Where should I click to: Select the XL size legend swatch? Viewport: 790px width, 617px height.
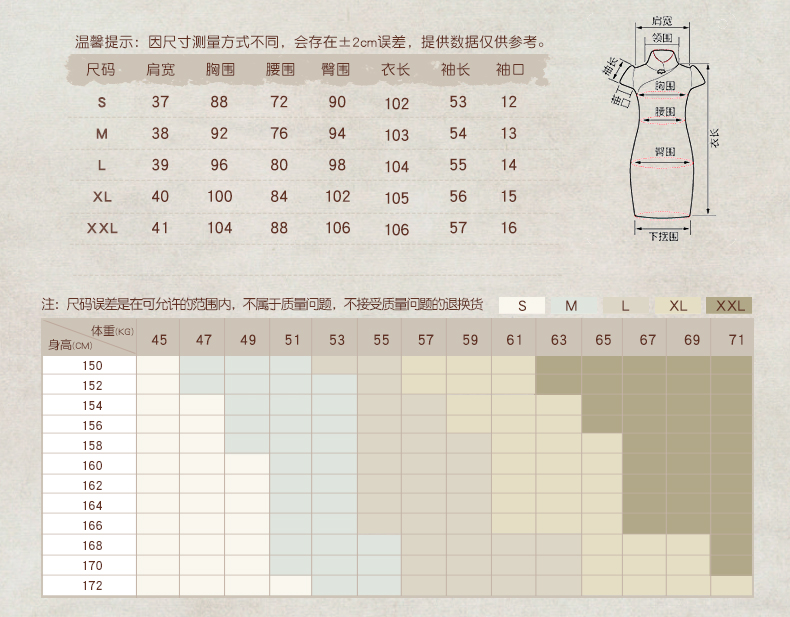coord(678,306)
